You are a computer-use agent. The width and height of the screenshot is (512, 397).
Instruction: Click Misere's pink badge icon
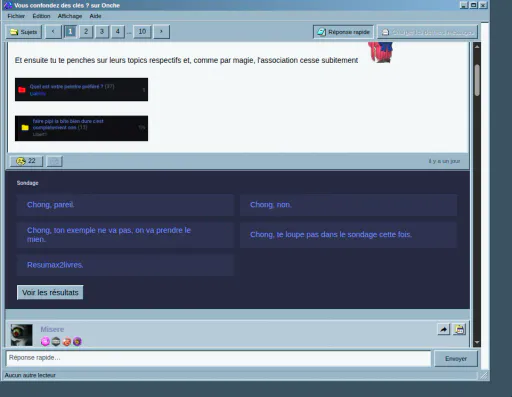pyautogui.click(x=45, y=341)
